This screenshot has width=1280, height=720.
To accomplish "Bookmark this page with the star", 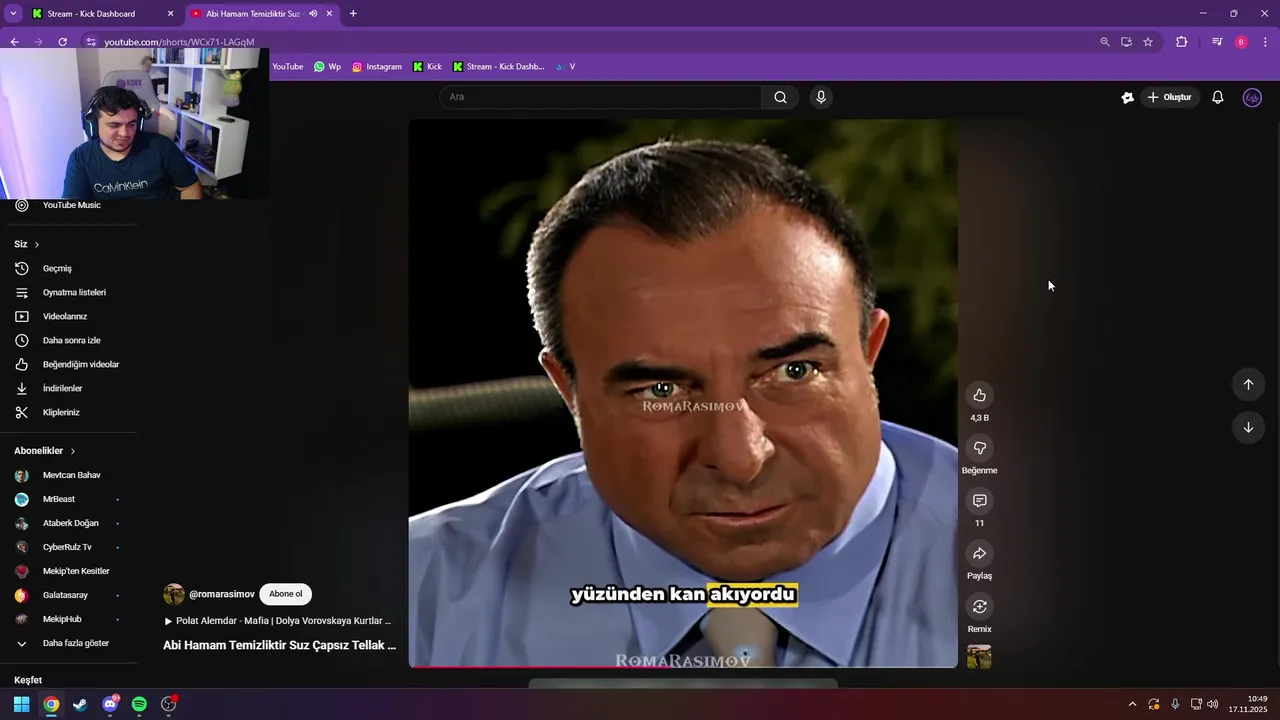I will (x=1148, y=42).
